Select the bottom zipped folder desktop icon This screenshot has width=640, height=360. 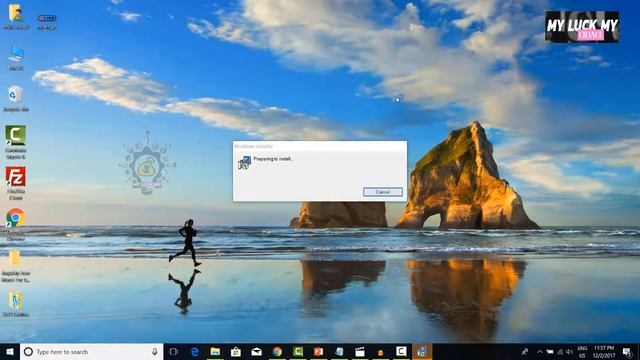click(x=16, y=304)
